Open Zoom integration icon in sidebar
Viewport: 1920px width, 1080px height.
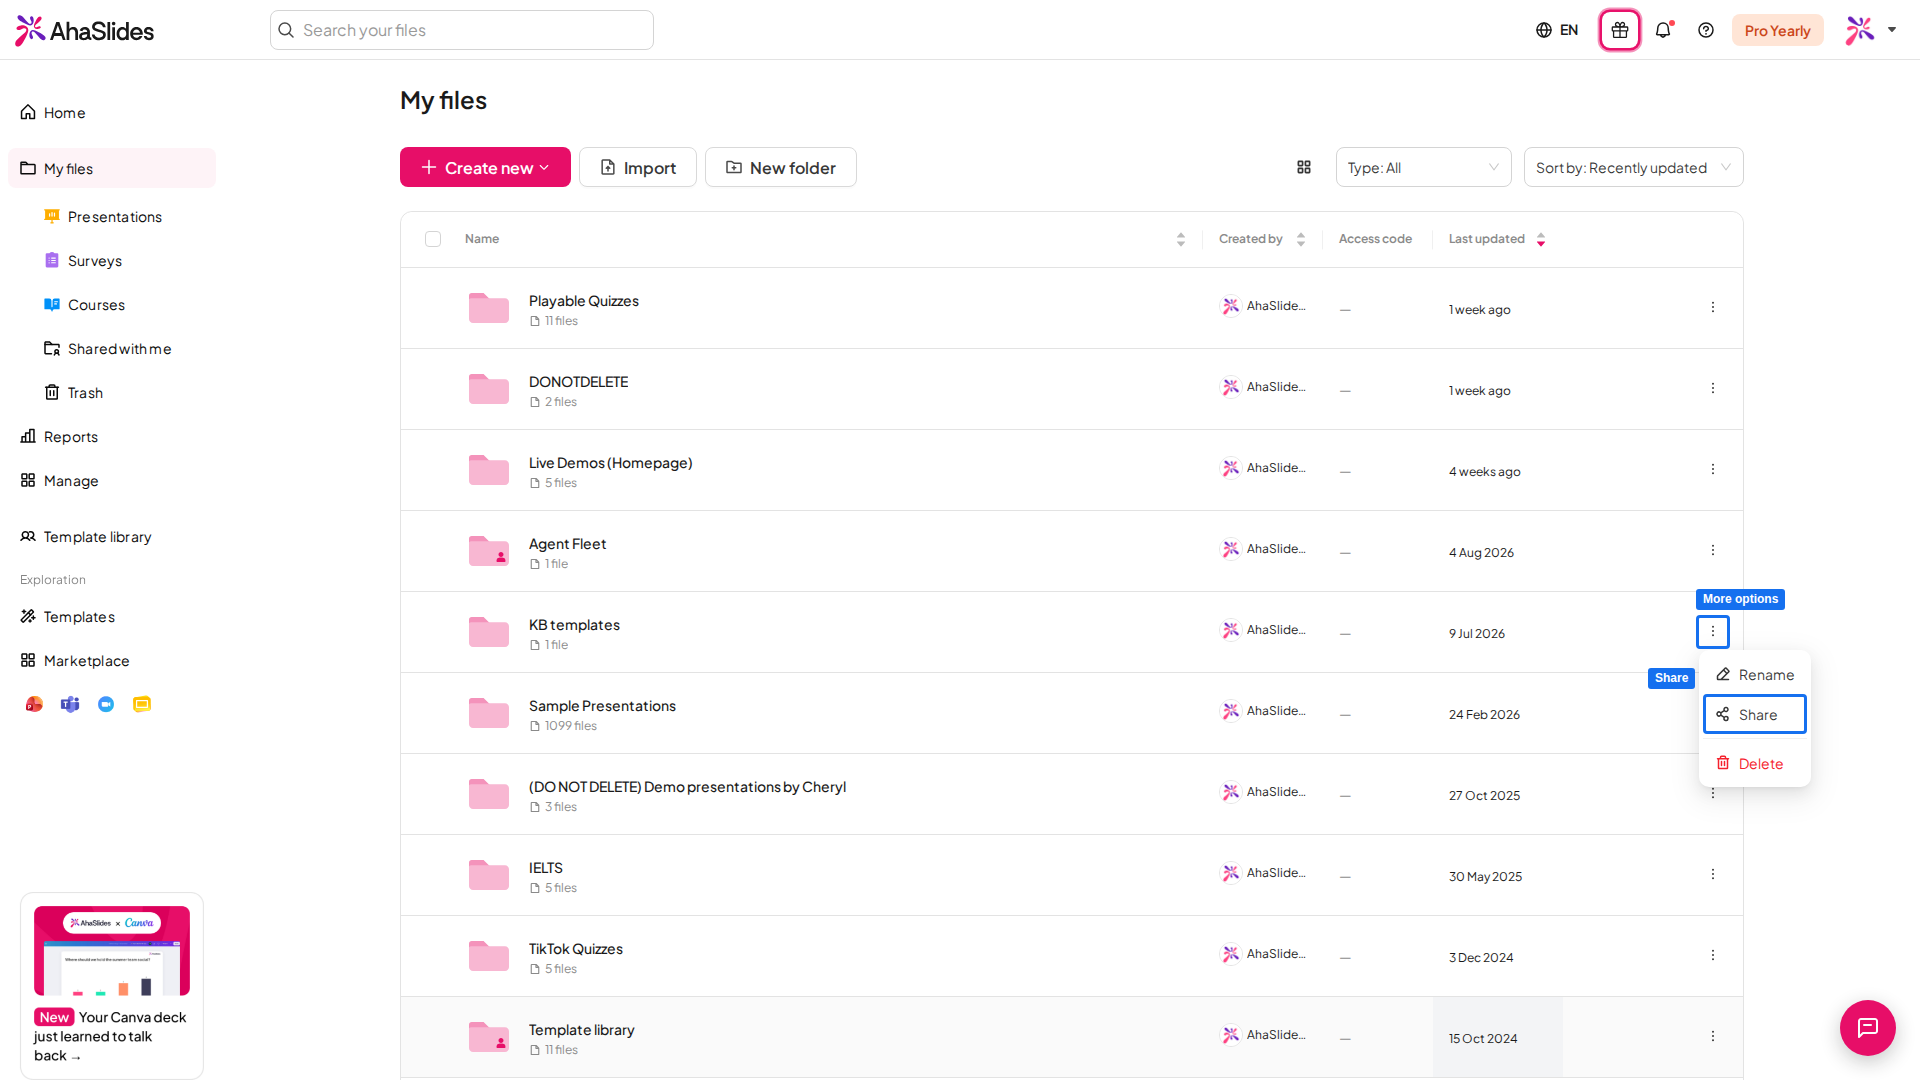pos(106,704)
